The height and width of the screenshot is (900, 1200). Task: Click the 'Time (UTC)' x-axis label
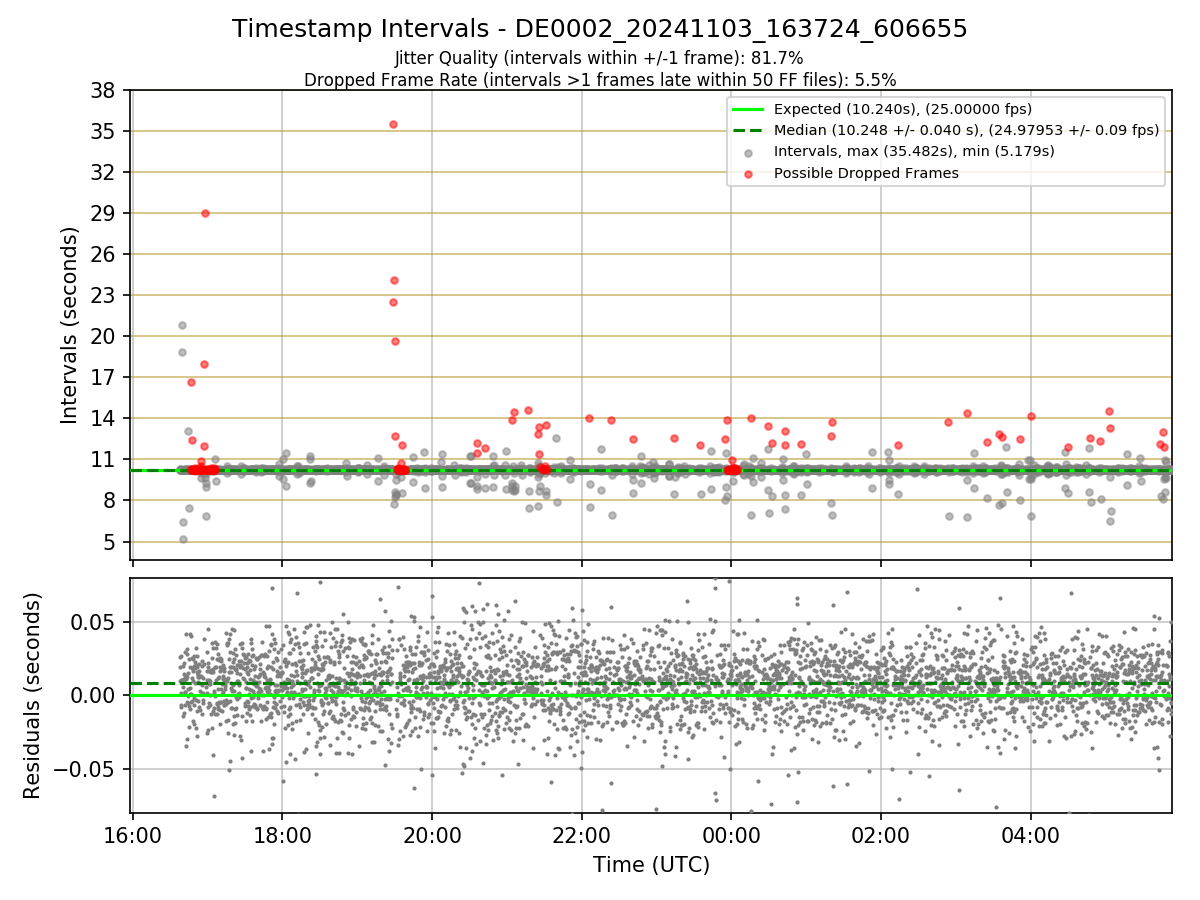[651, 864]
